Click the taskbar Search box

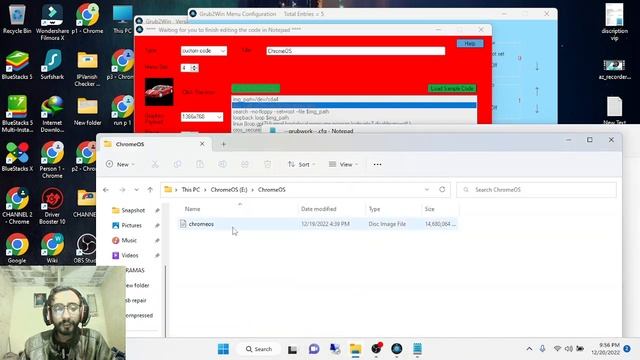[259, 349]
